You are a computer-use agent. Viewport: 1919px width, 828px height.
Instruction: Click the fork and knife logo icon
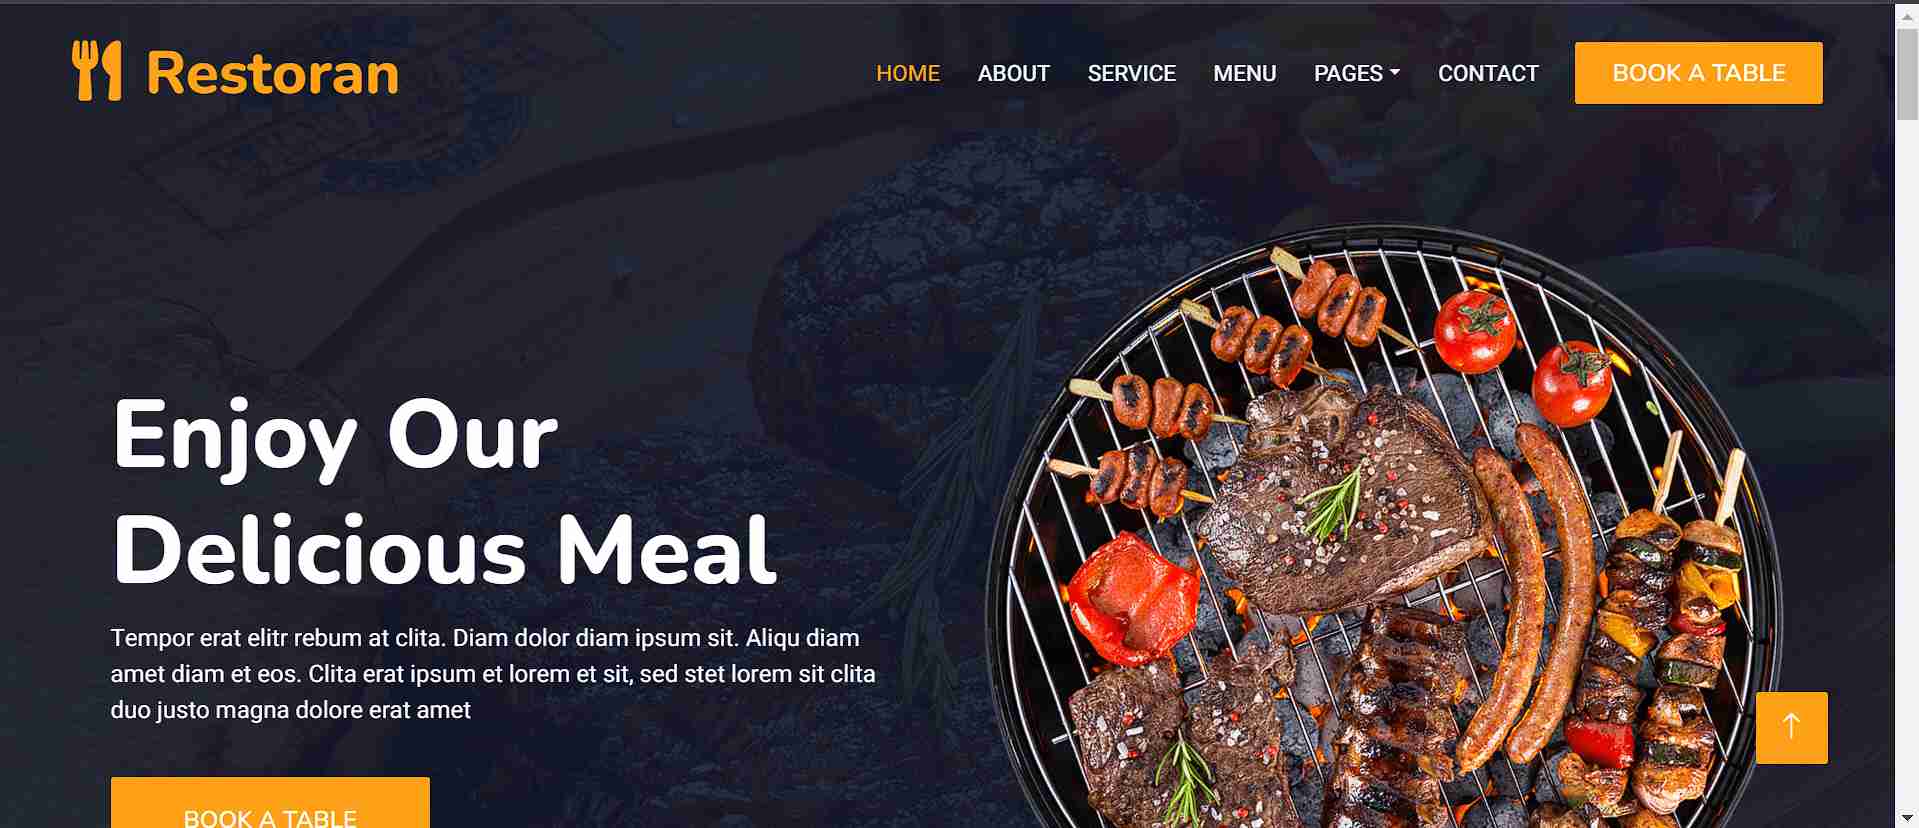coord(97,71)
